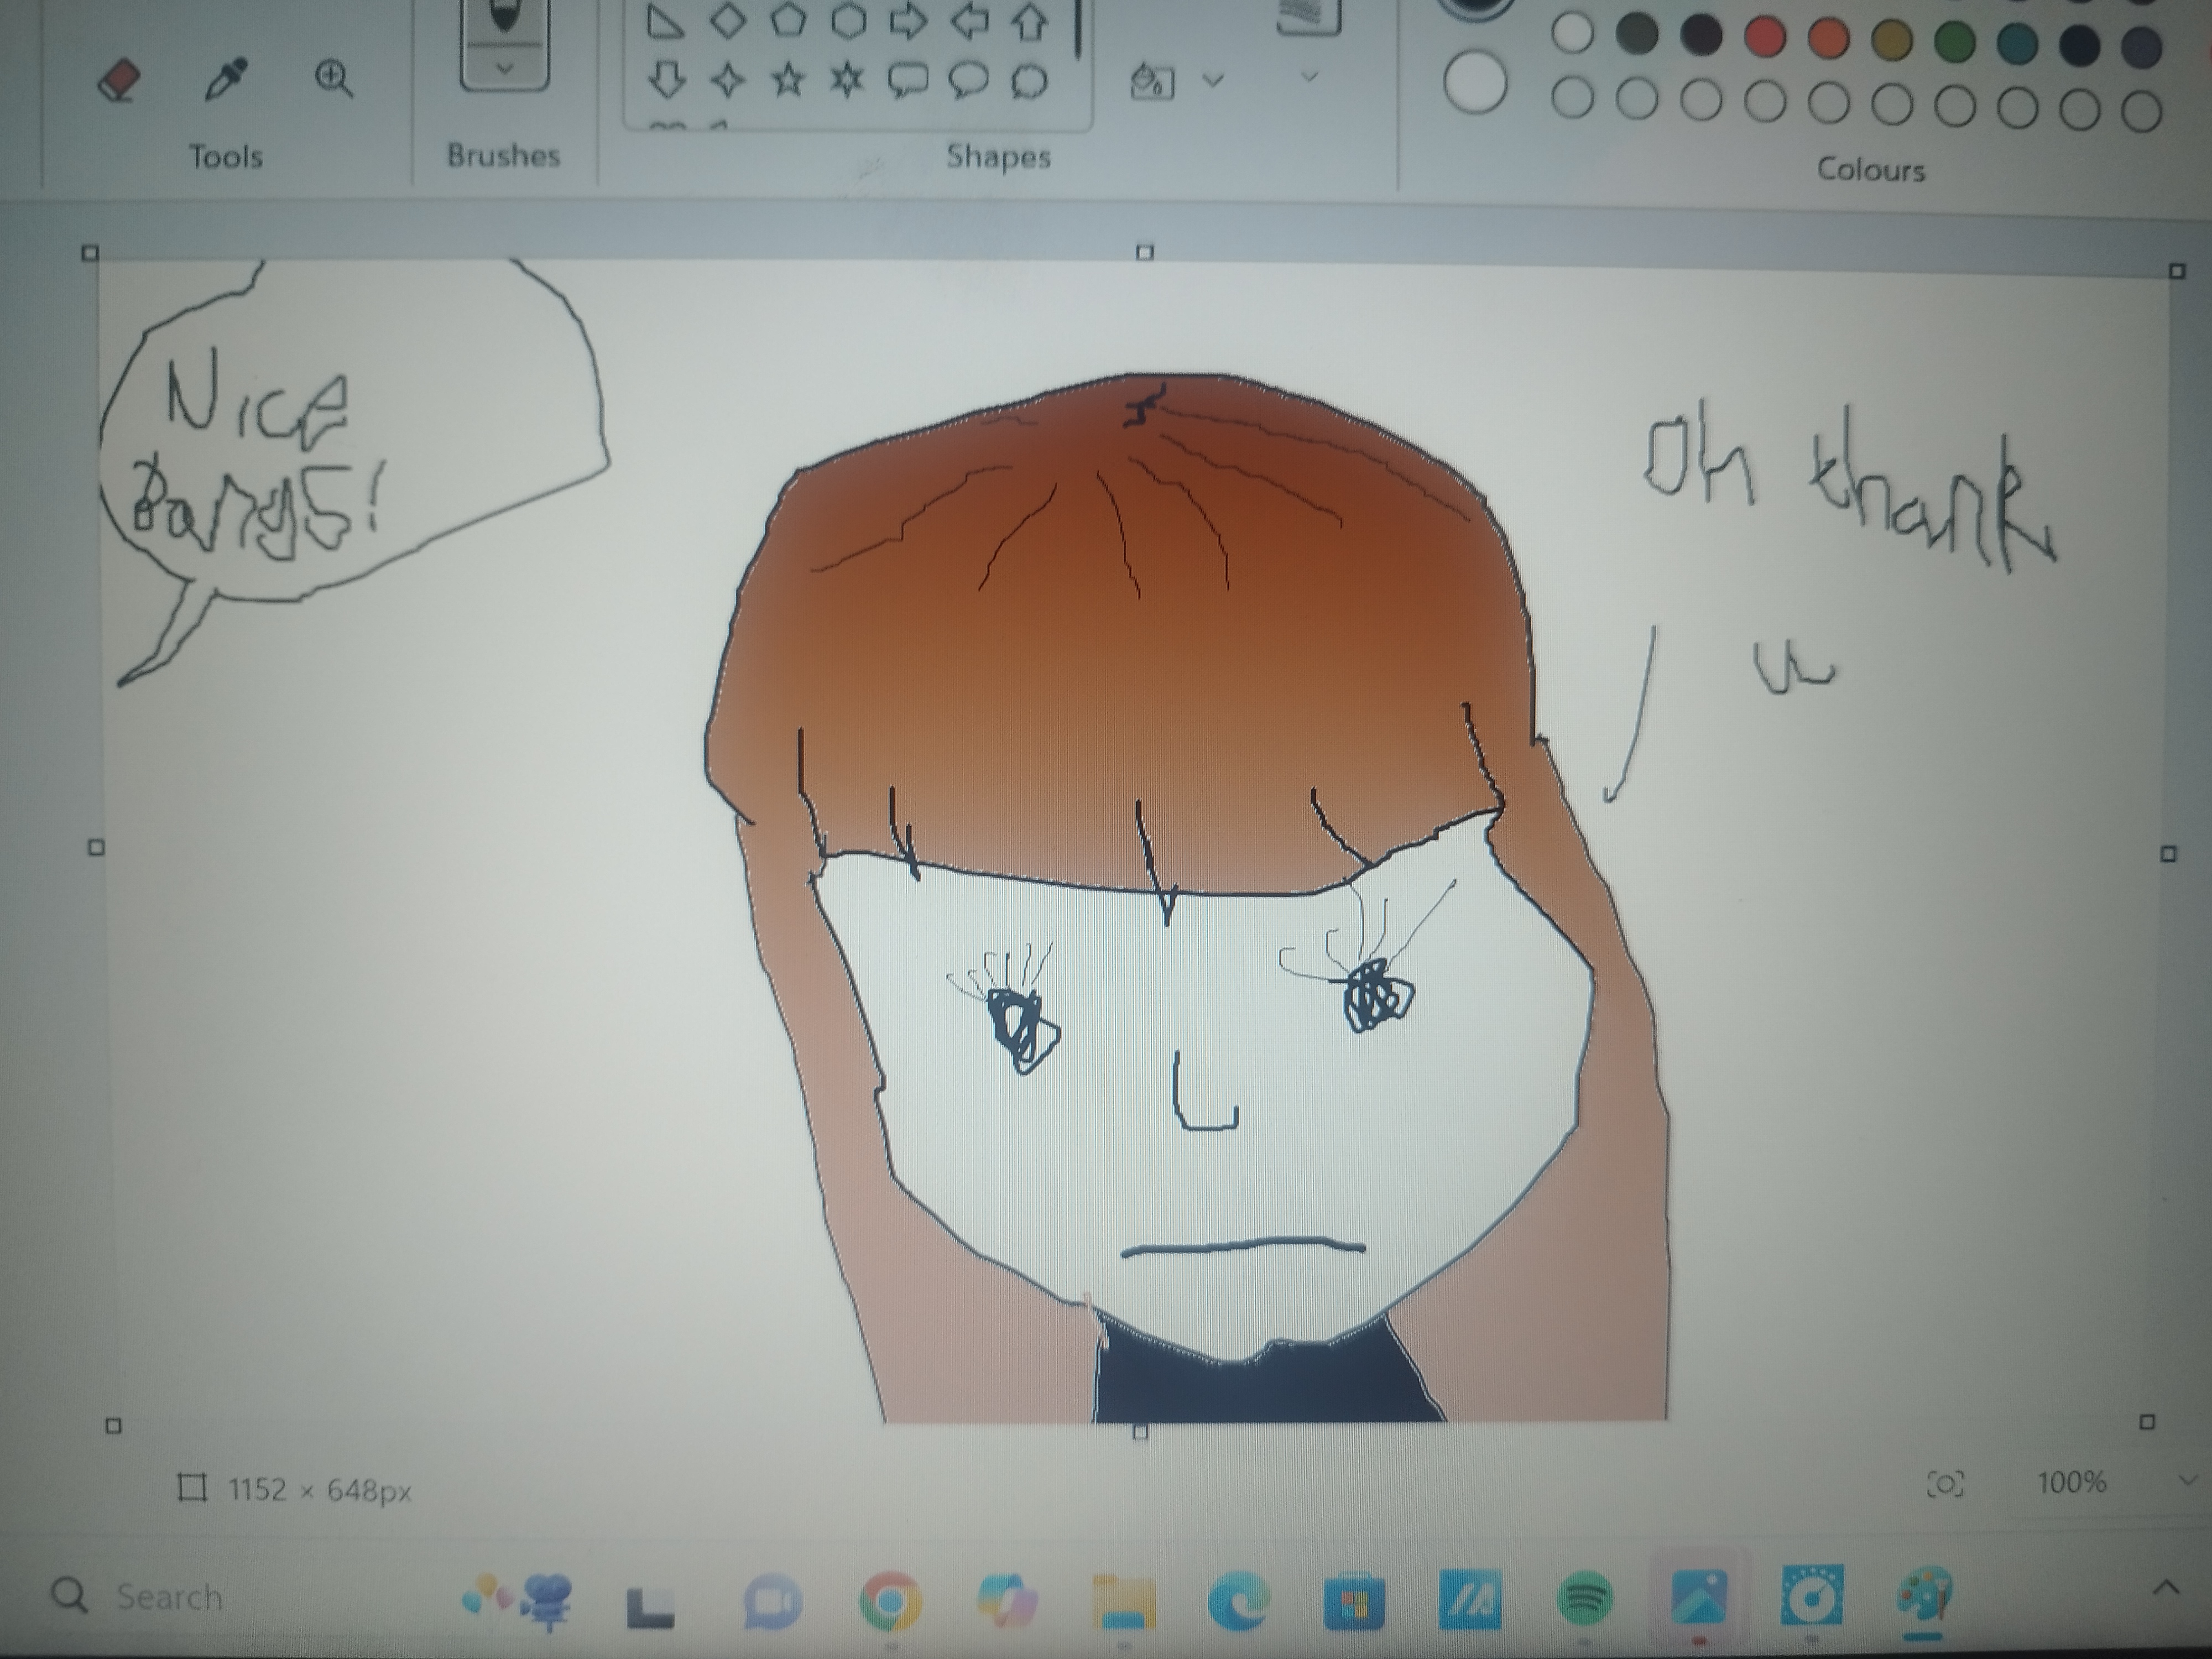Click the Colours group label
2212x1659 pixels.
tap(1870, 169)
